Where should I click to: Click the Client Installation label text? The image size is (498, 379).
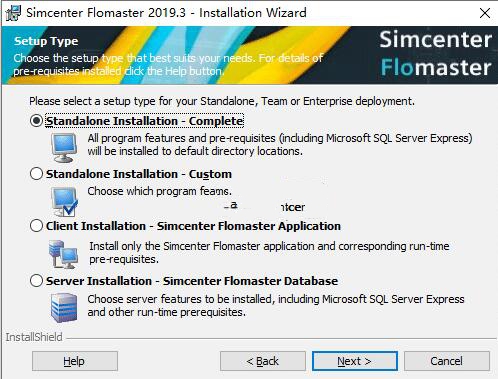pyautogui.click(x=193, y=226)
